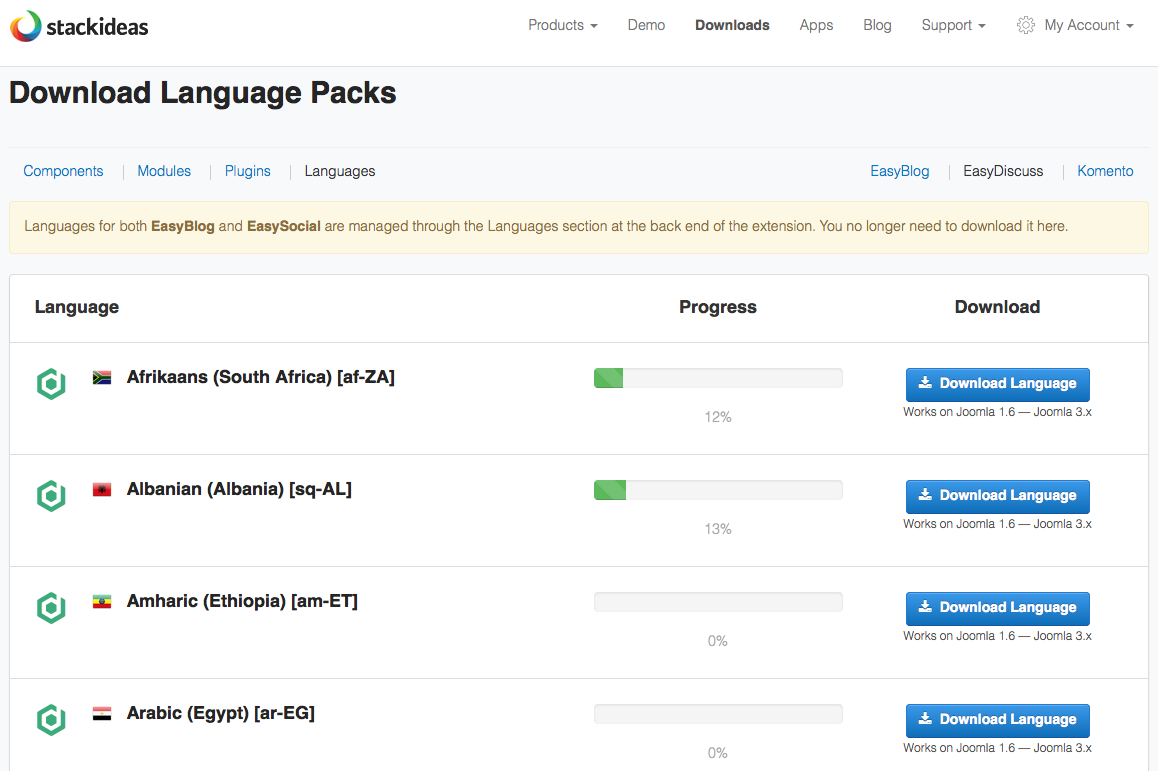Click the Progress column header

(x=718, y=307)
